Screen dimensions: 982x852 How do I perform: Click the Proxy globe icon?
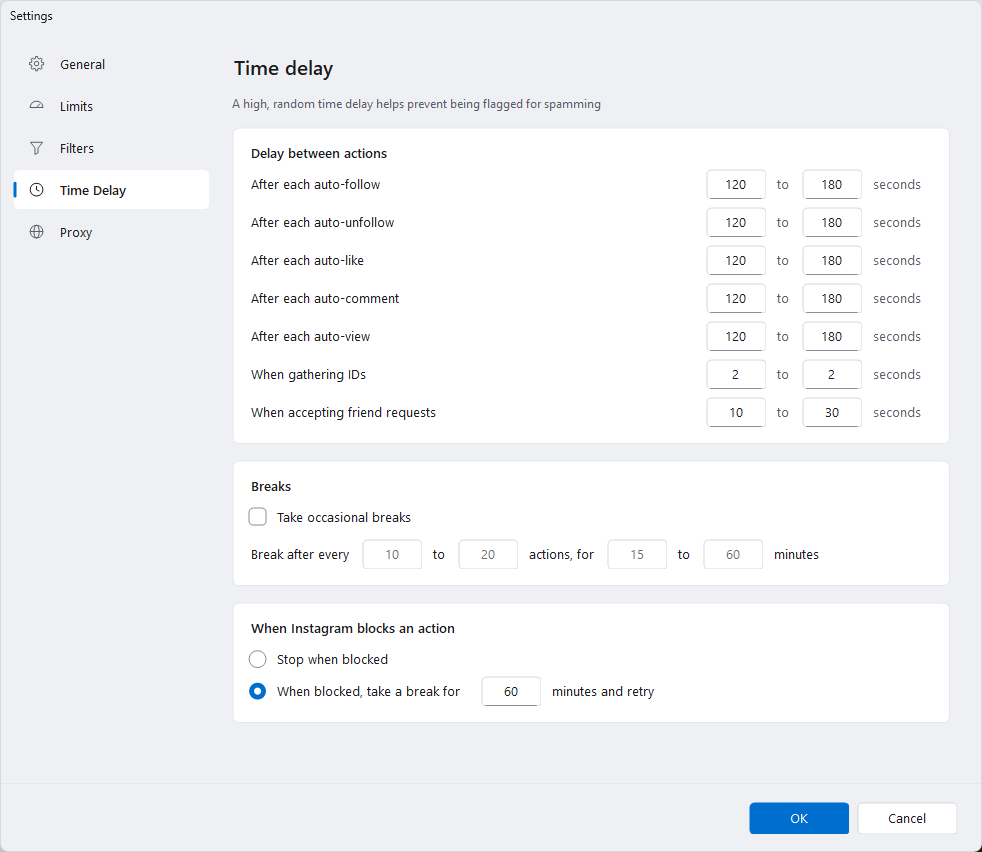tap(36, 232)
